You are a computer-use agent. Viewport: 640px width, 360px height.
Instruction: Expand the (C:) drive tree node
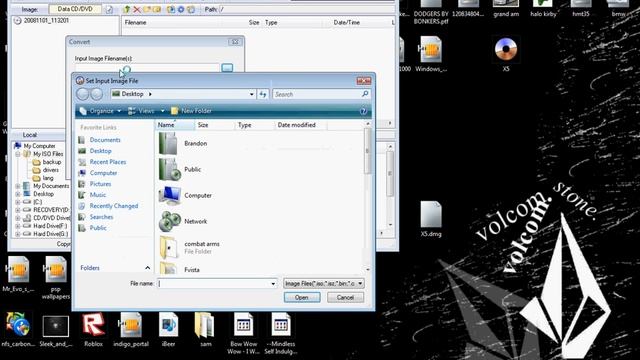click(x=18, y=202)
